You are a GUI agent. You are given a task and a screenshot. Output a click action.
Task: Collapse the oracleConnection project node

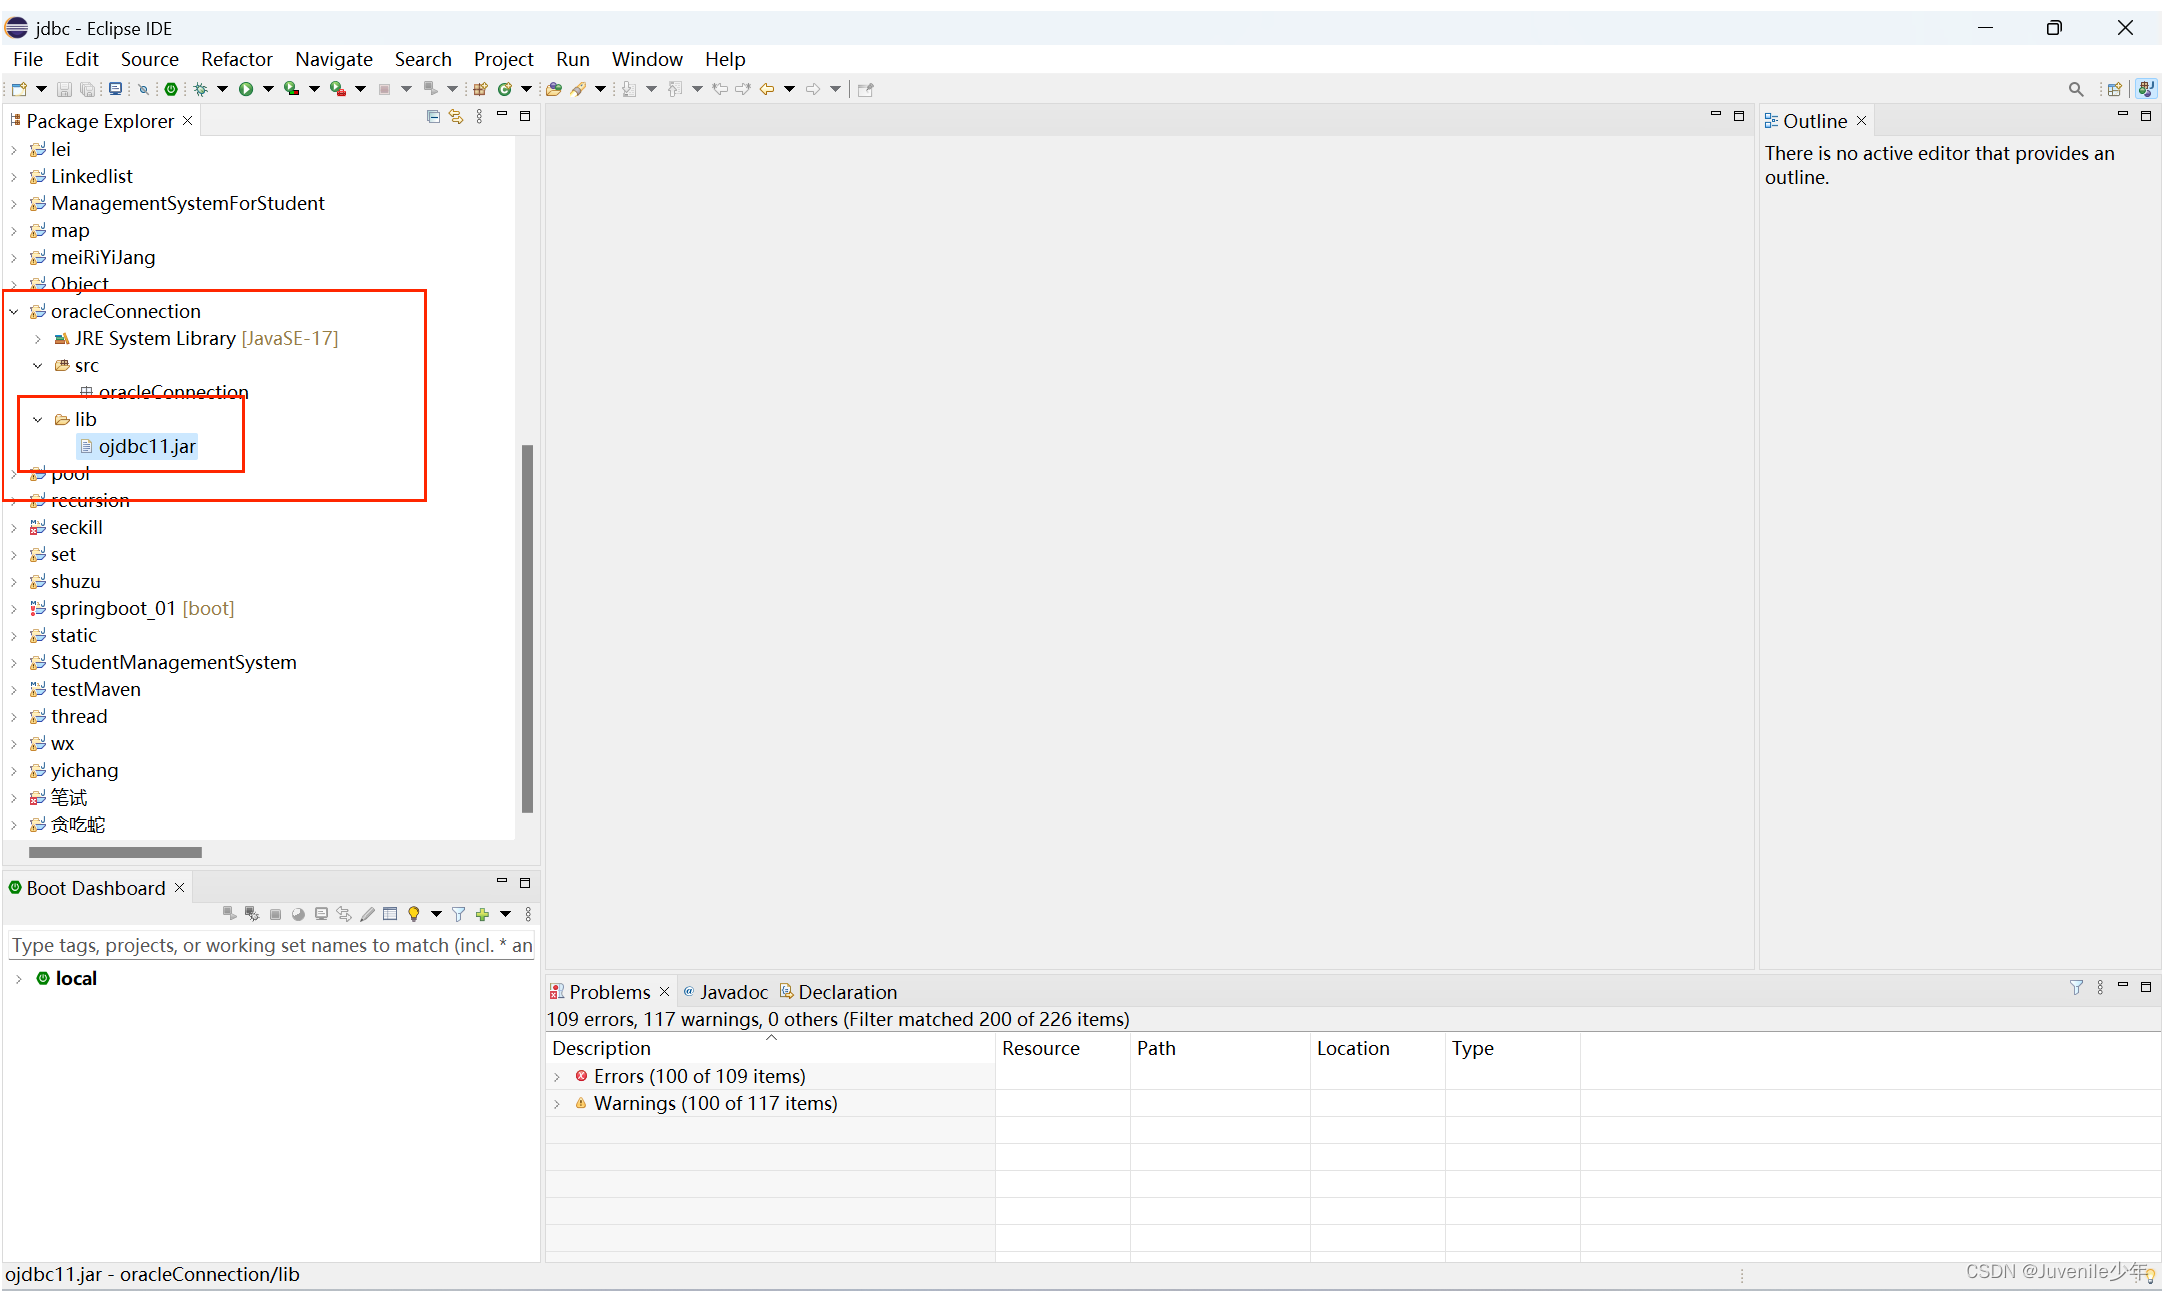click(x=14, y=312)
